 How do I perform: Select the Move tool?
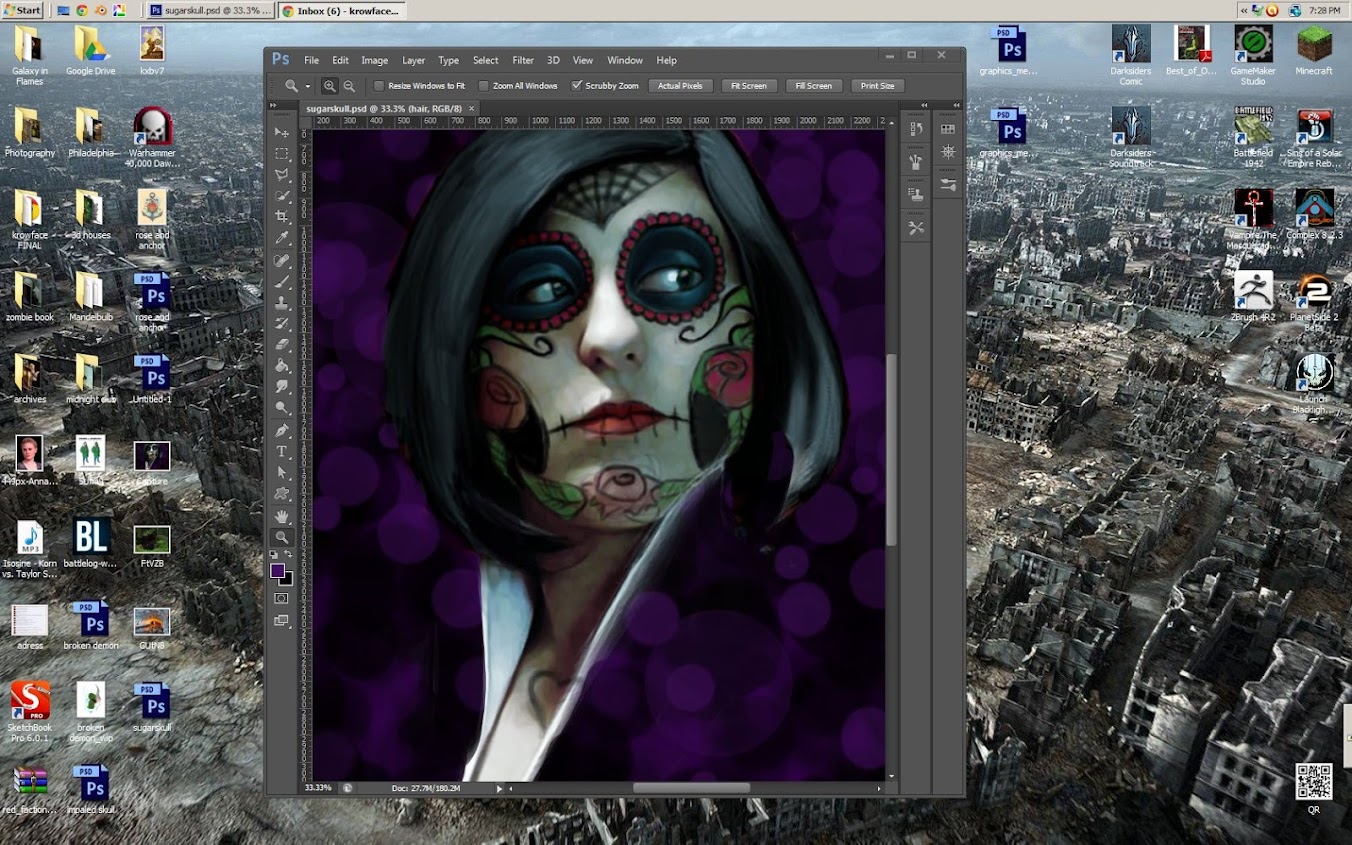(282, 132)
